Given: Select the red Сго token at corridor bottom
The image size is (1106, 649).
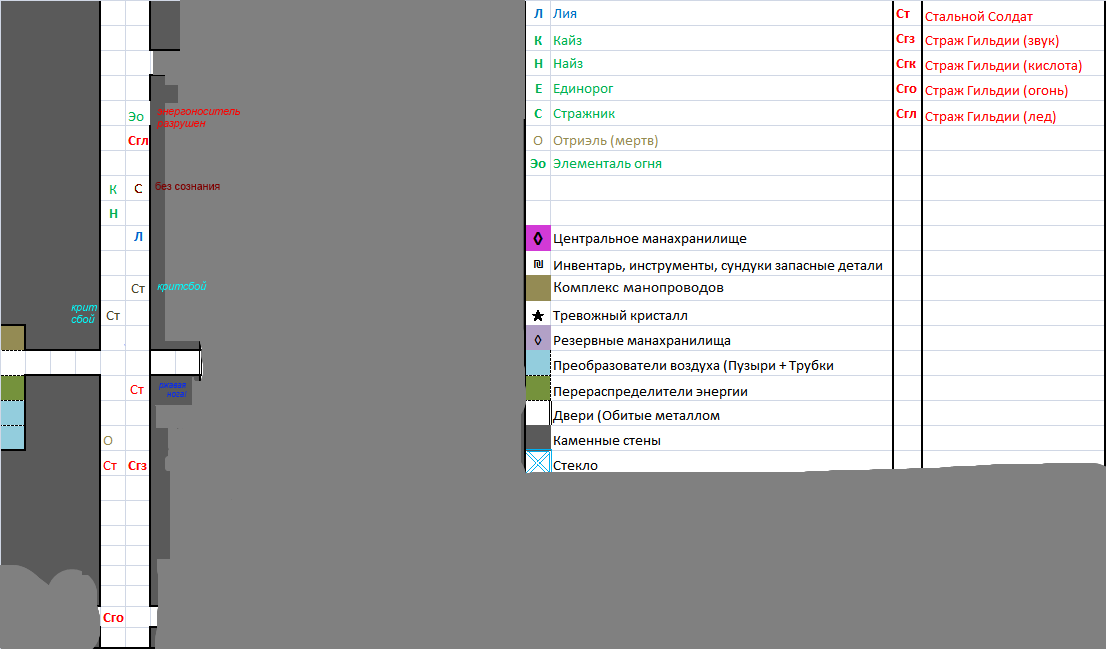Looking at the screenshot, I should click(113, 617).
